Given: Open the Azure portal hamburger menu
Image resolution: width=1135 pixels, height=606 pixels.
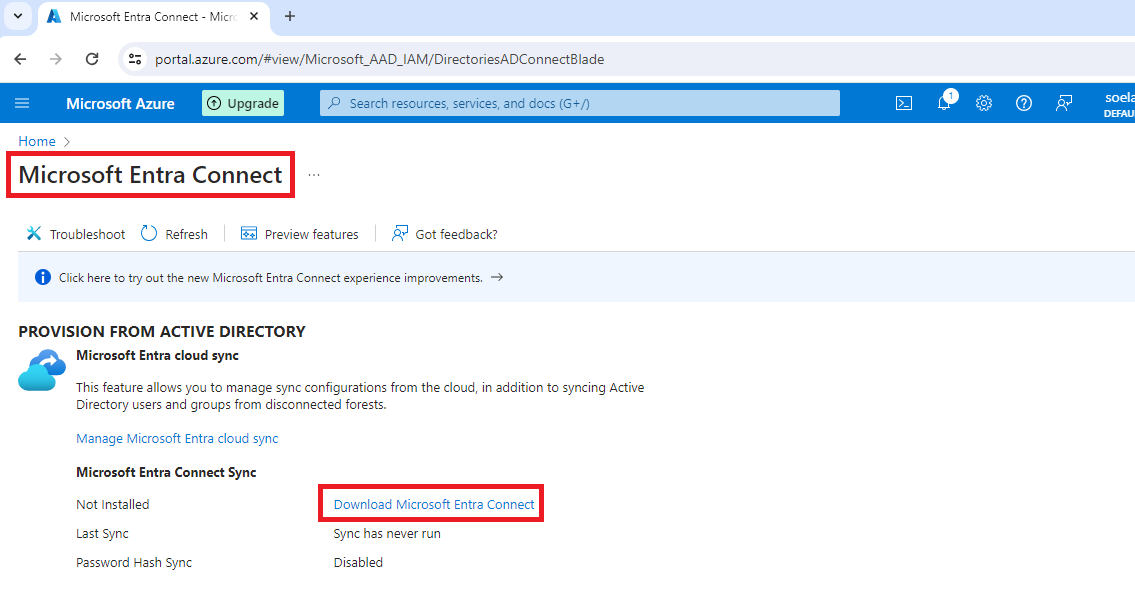Looking at the screenshot, I should pyautogui.click(x=22, y=104).
